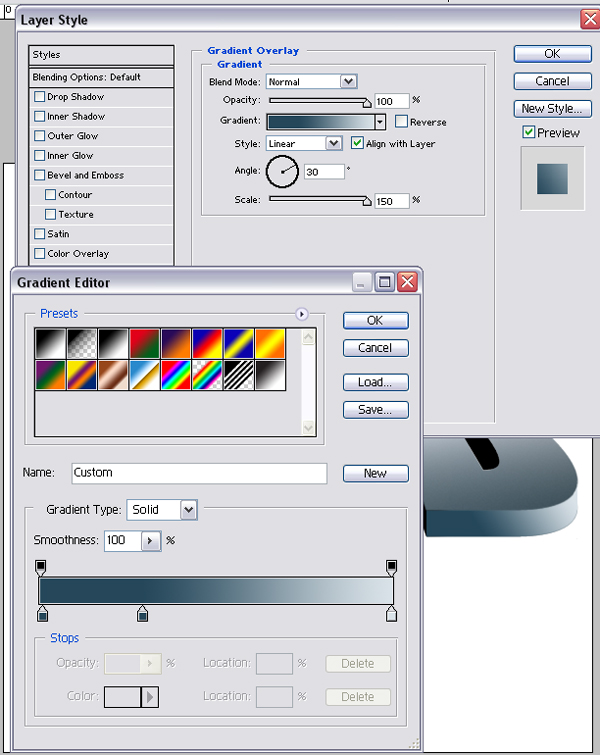Uncheck Align with Layer
600x755 pixels.
[x=357, y=143]
